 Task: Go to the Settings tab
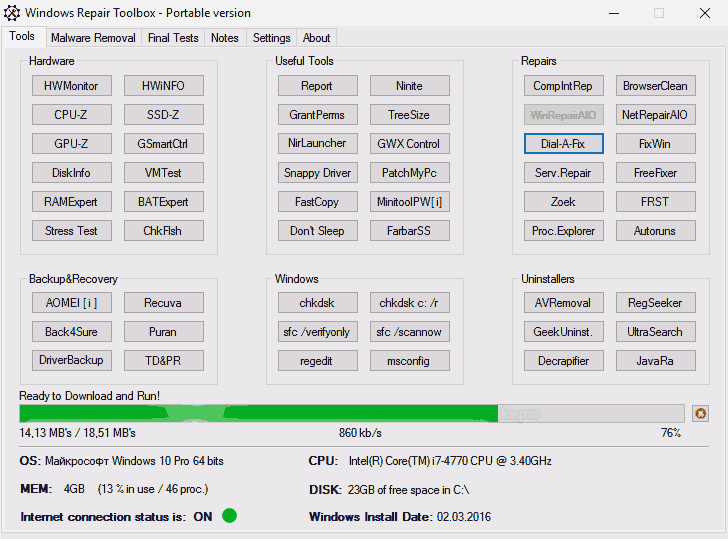tap(271, 38)
